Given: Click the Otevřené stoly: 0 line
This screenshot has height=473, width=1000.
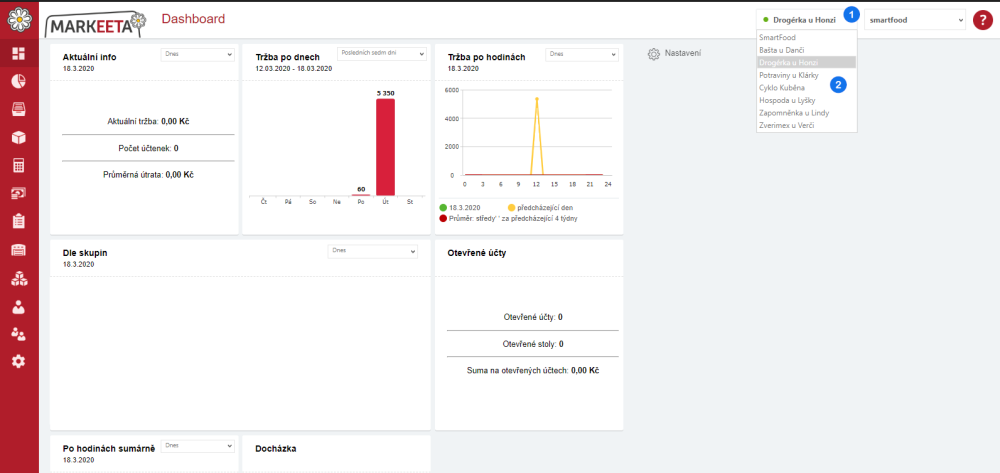Looking at the screenshot, I should tap(533, 344).
